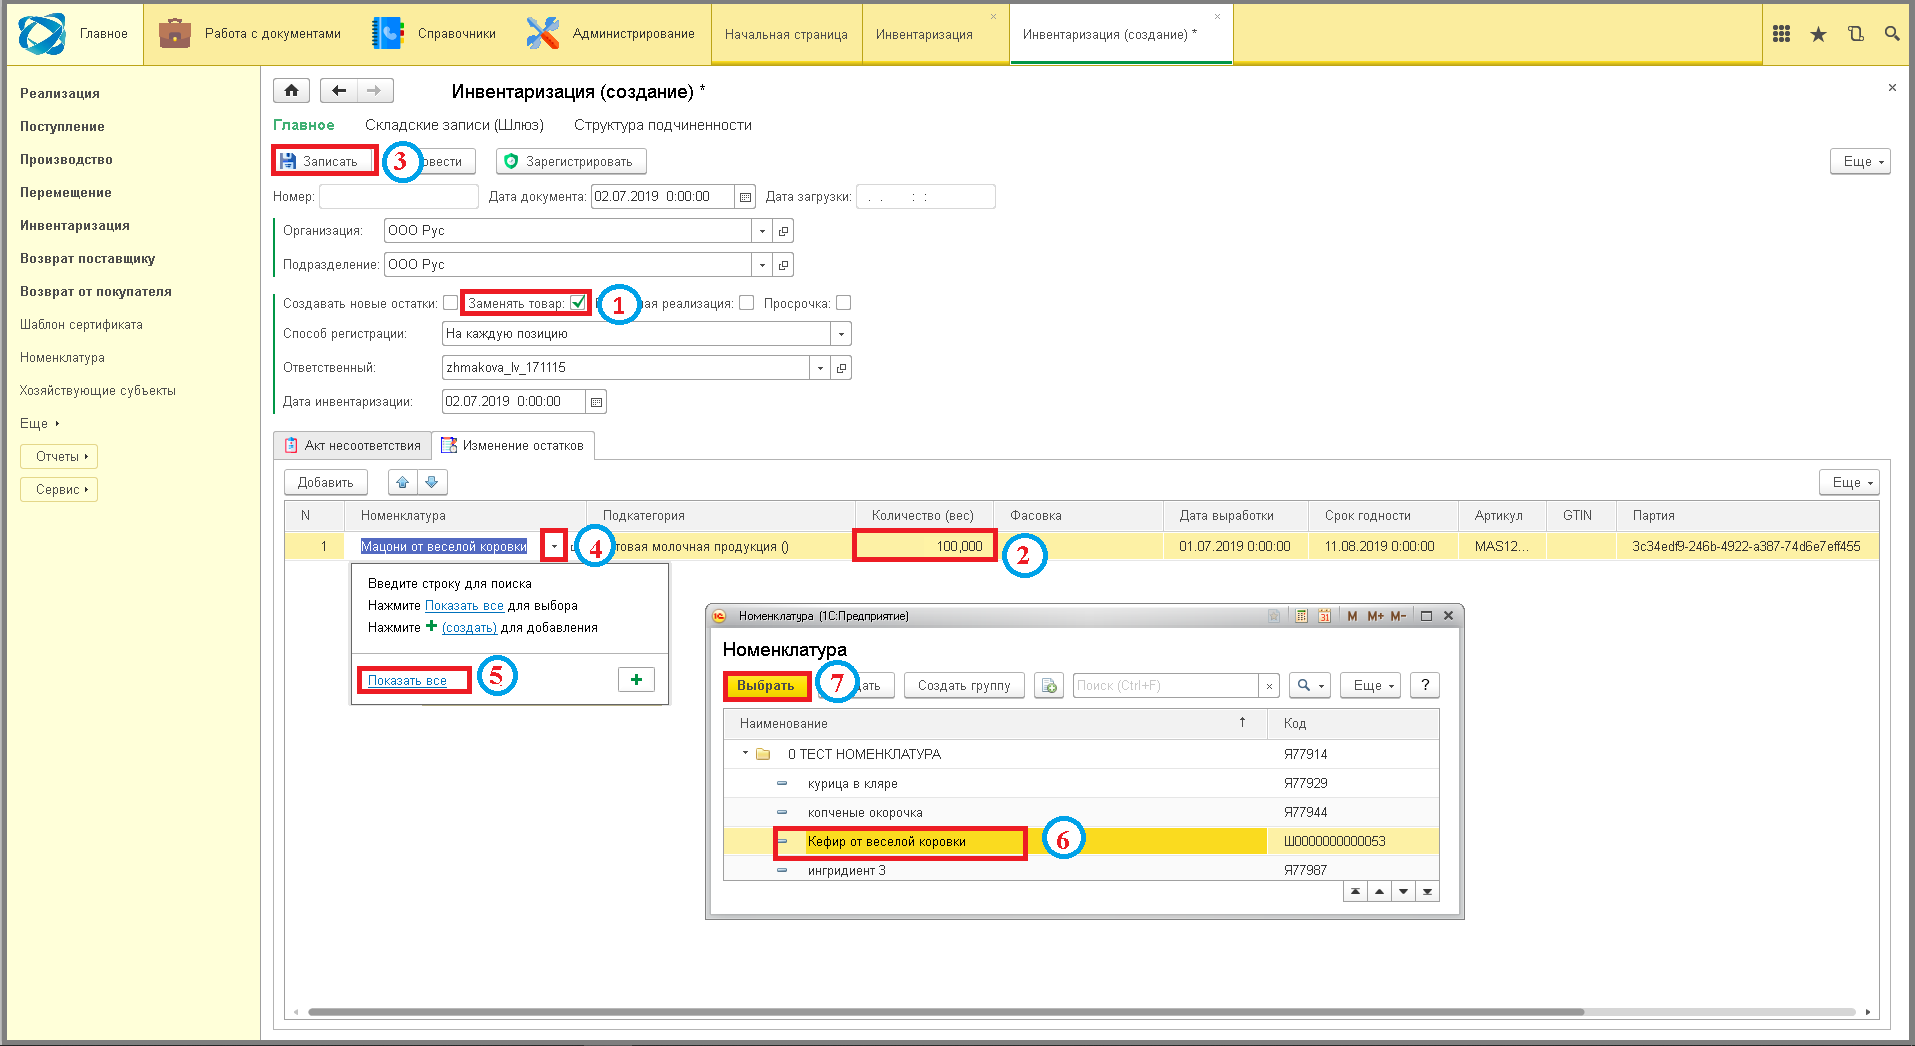Open Складские записи (Шлюз) section
Image resolution: width=1915 pixels, height=1046 pixels.
[x=454, y=125]
